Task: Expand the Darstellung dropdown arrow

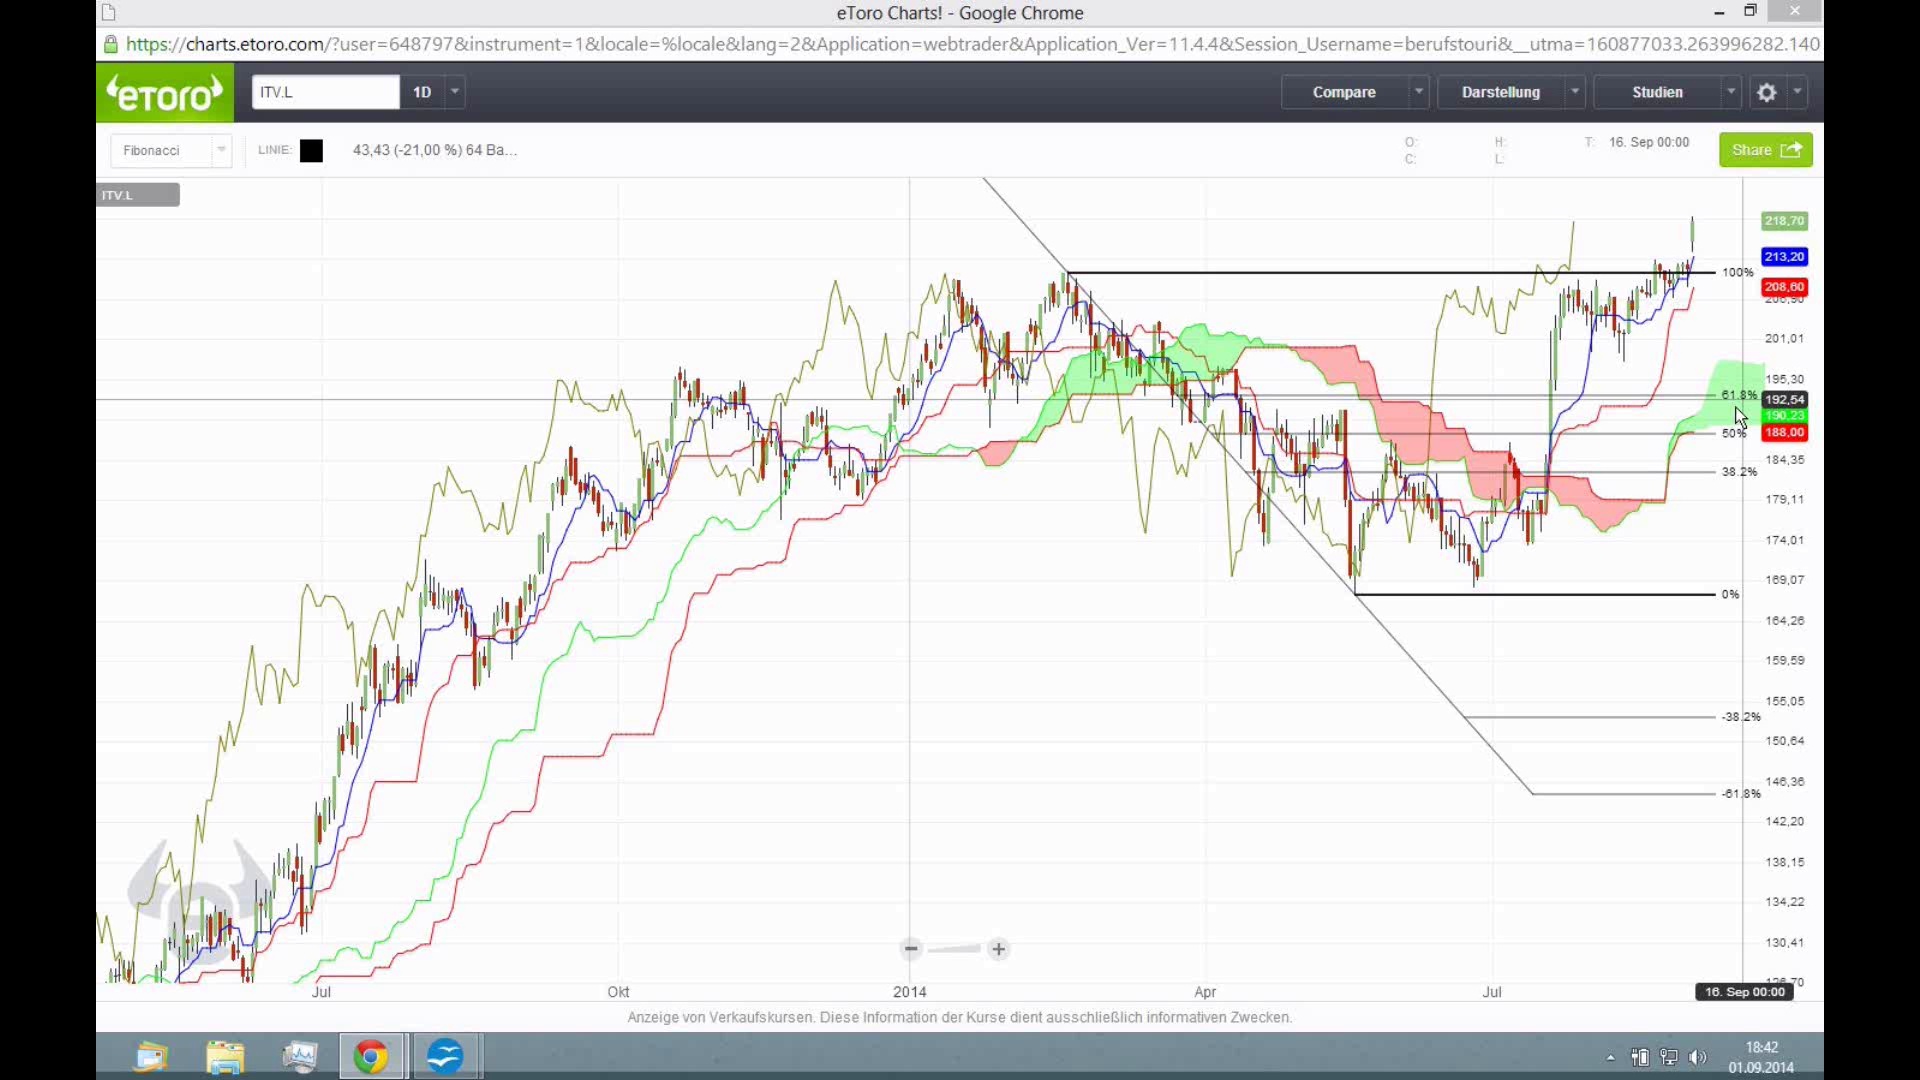Action: (x=1575, y=92)
